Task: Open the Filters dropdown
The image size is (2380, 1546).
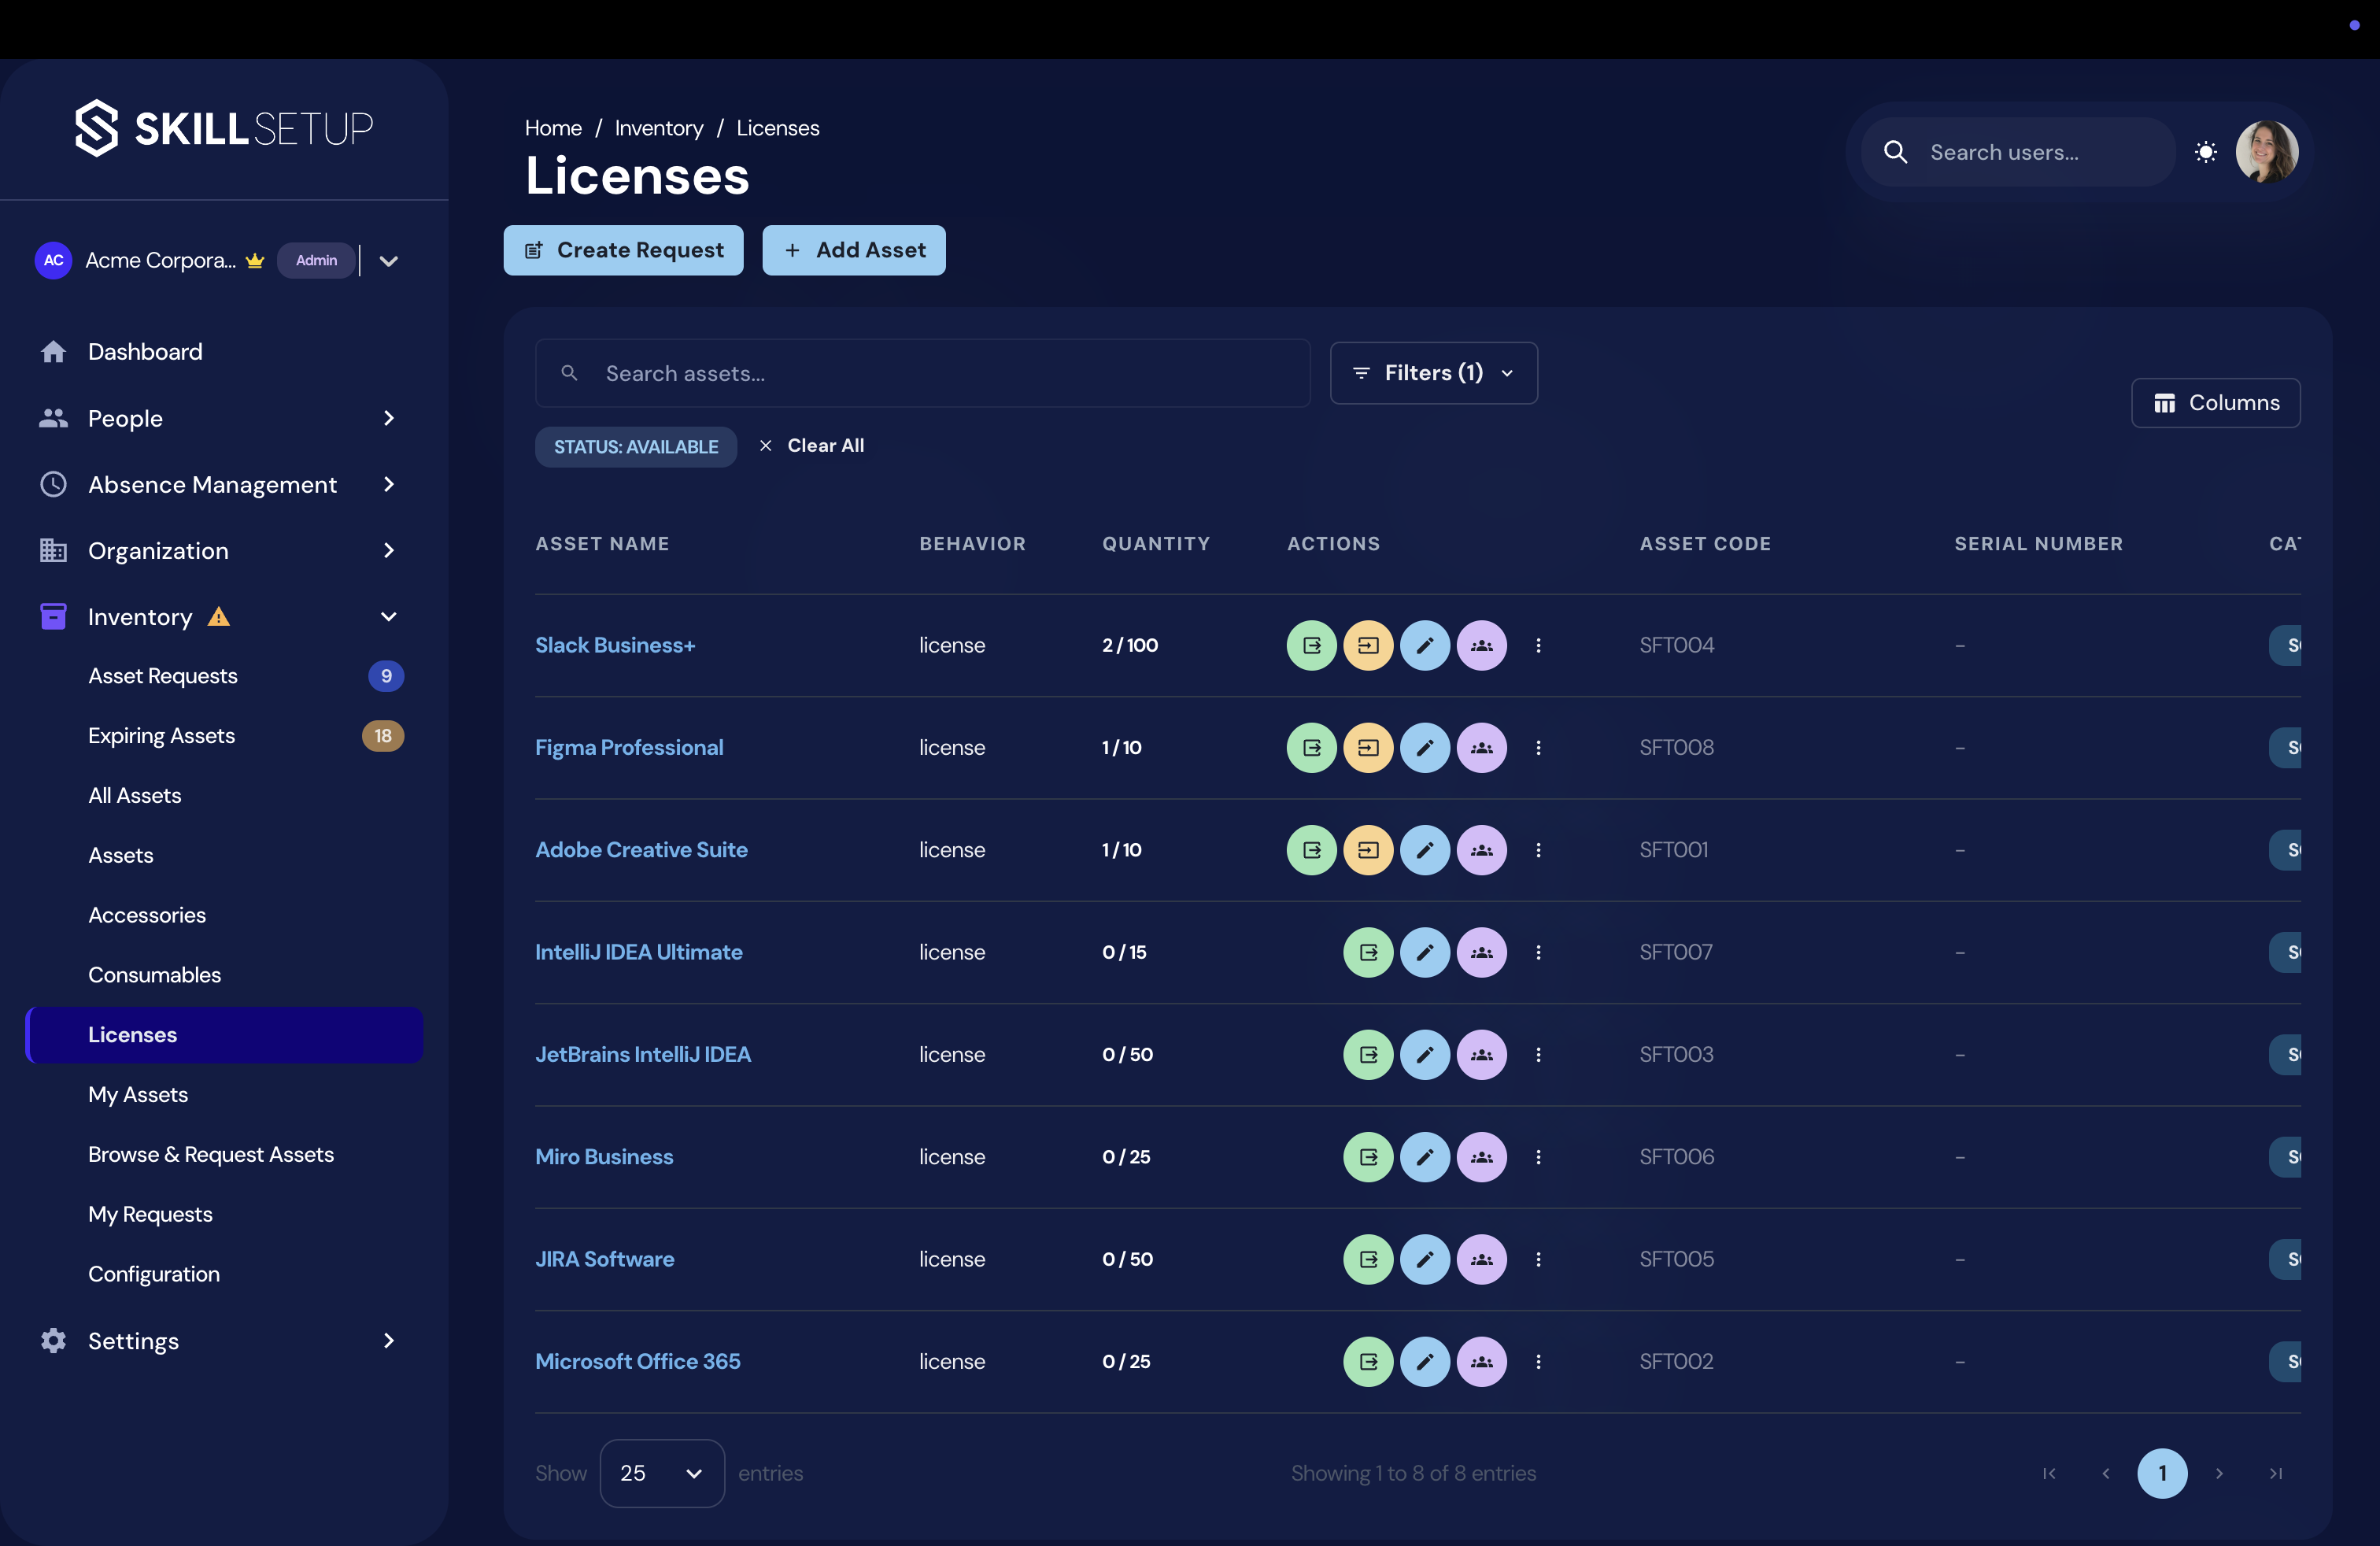Action: [1433, 372]
